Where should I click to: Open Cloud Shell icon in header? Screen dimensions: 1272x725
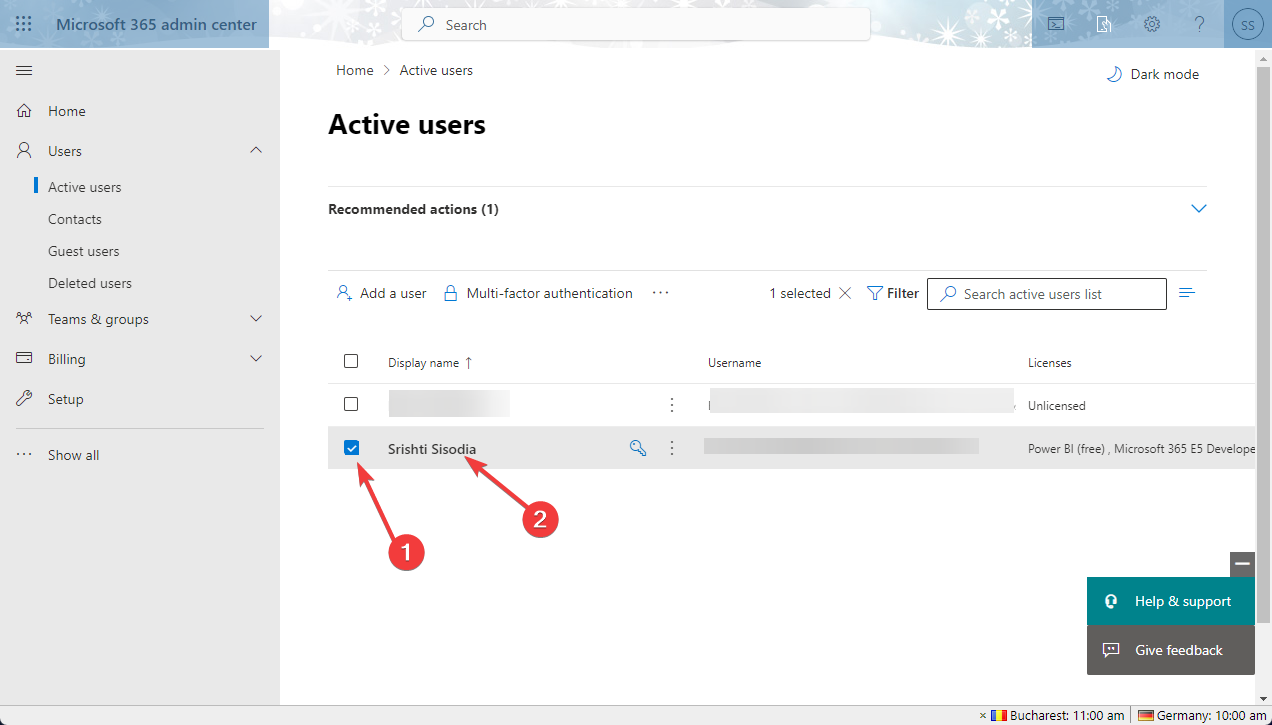click(1056, 24)
